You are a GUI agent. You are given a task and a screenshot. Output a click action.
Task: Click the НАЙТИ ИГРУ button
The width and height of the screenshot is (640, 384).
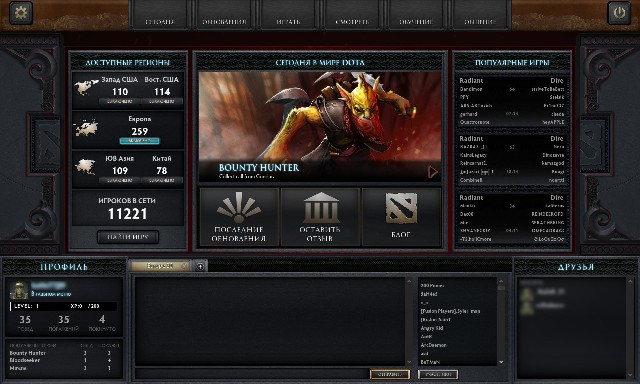[128, 237]
